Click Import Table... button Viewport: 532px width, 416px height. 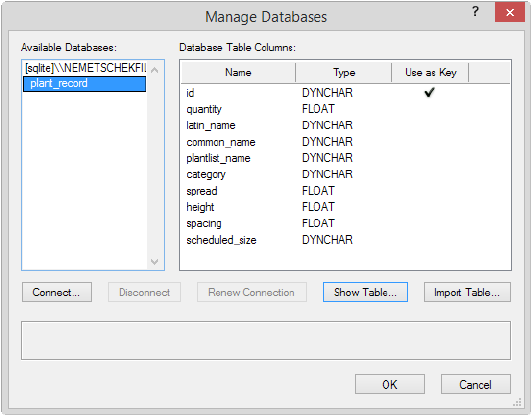(467, 292)
